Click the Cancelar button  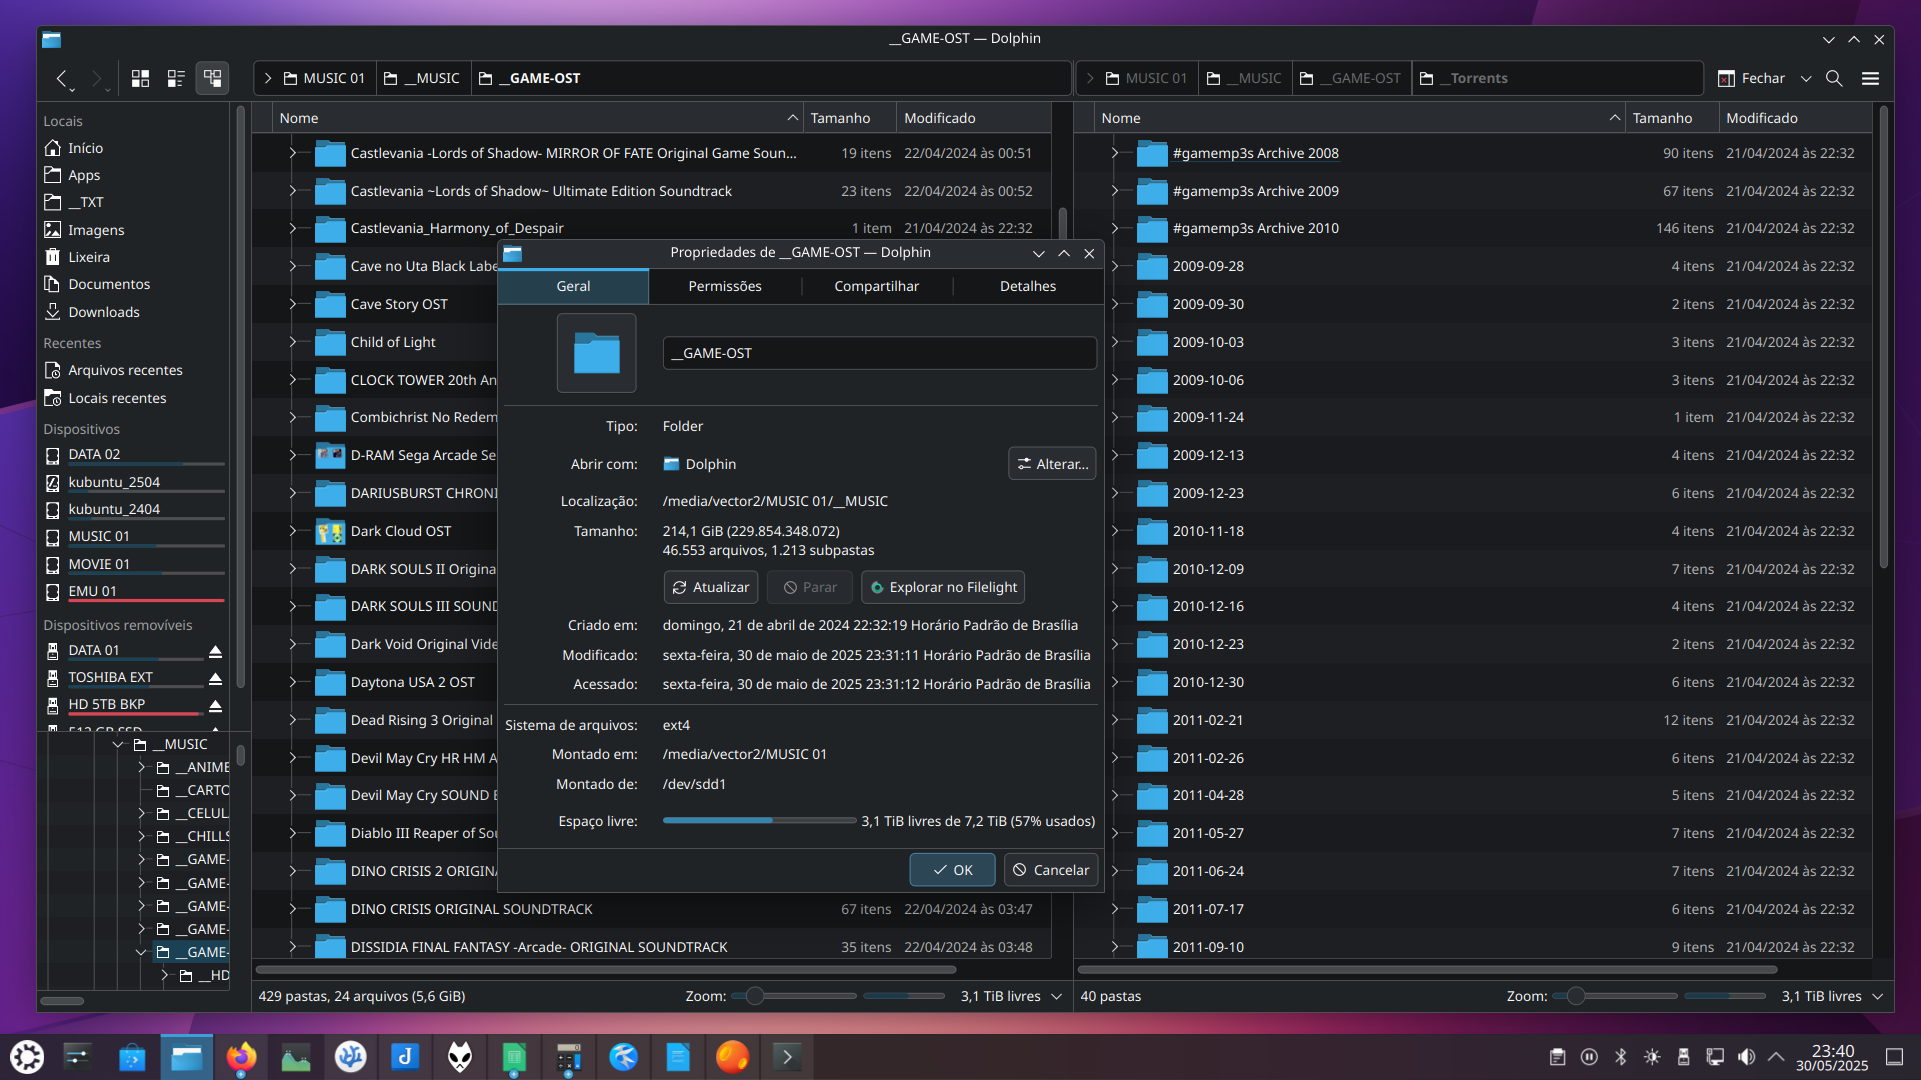click(1051, 870)
